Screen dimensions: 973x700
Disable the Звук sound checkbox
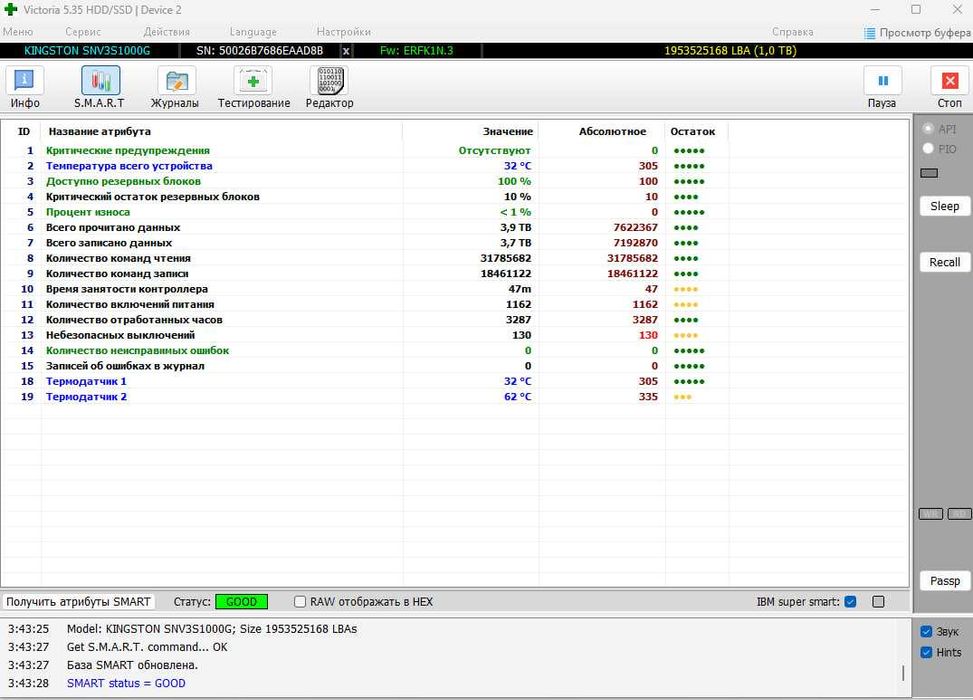[x=926, y=631]
